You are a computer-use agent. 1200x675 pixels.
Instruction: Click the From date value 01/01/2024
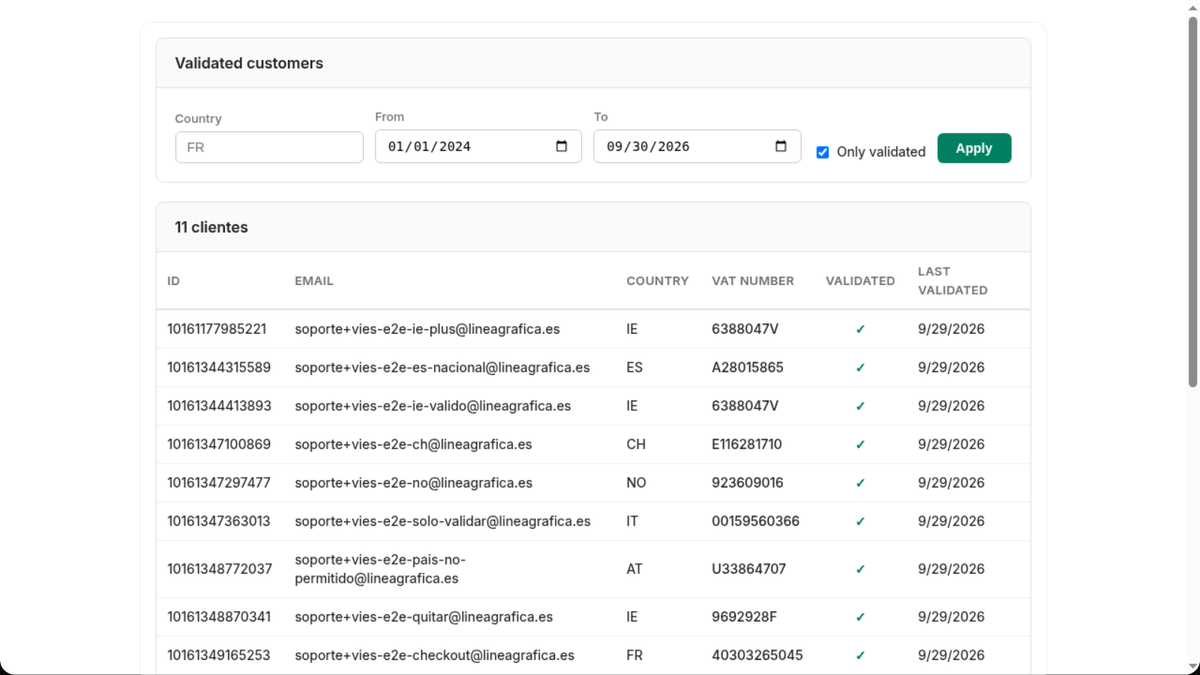point(430,146)
